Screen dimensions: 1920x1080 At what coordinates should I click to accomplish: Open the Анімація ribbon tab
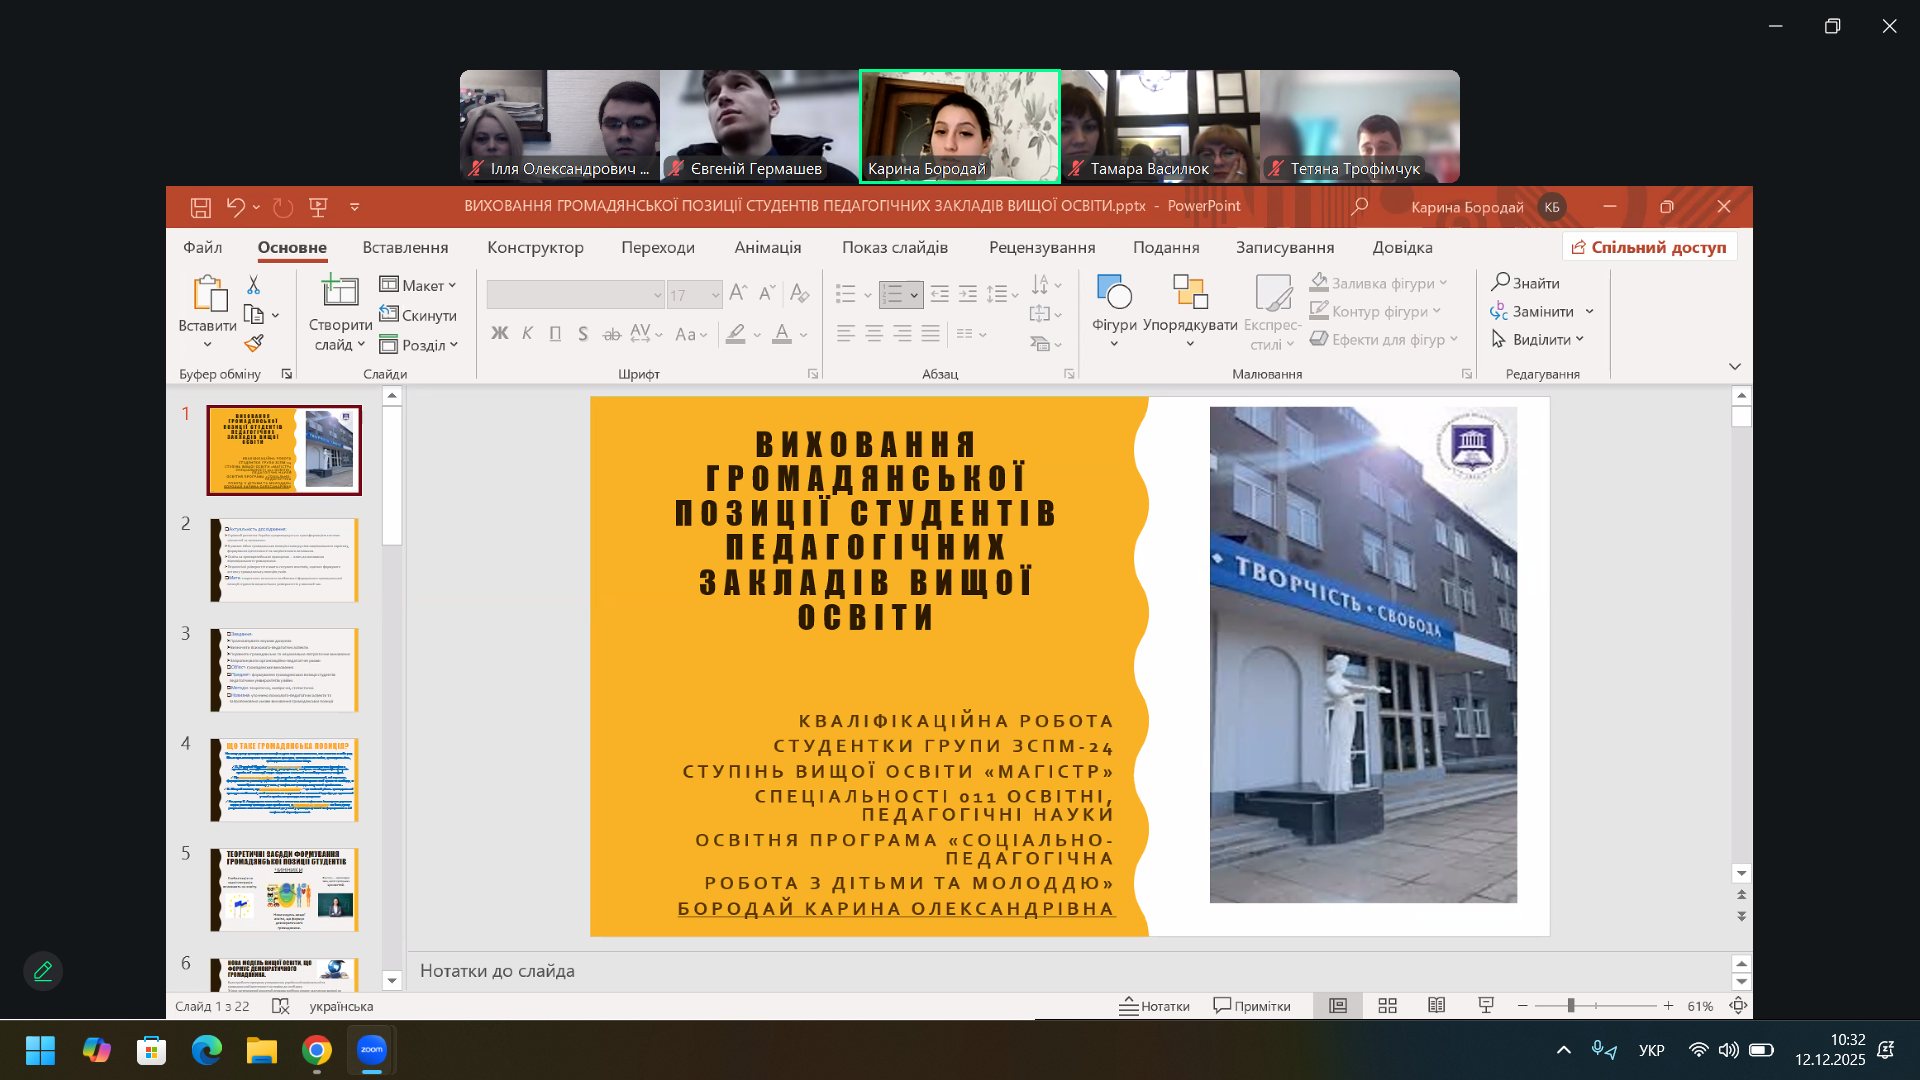pyautogui.click(x=767, y=247)
